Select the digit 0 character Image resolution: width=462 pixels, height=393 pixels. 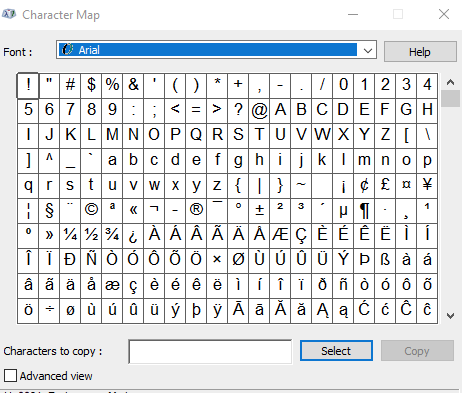click(x=343, y=86)
